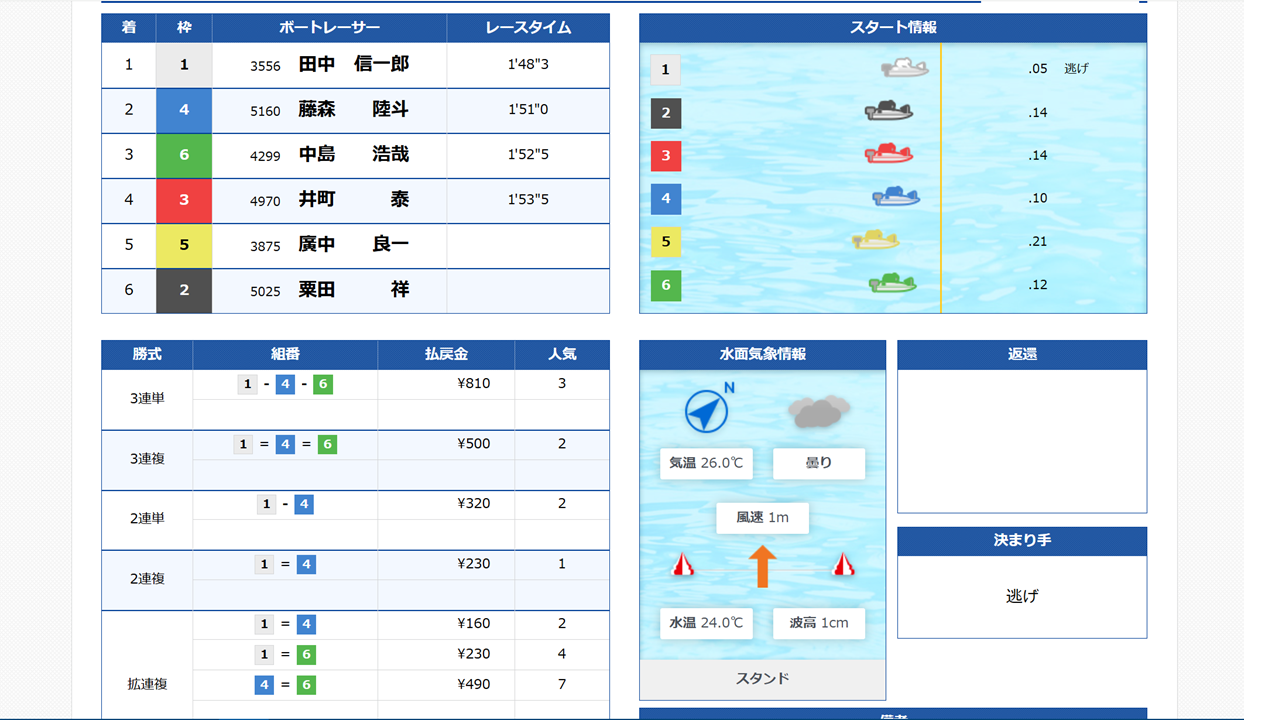This screenshot has width=1280, height=720.
Task: Click lane badge 2 in start info panel
Action: coord(665,113)
